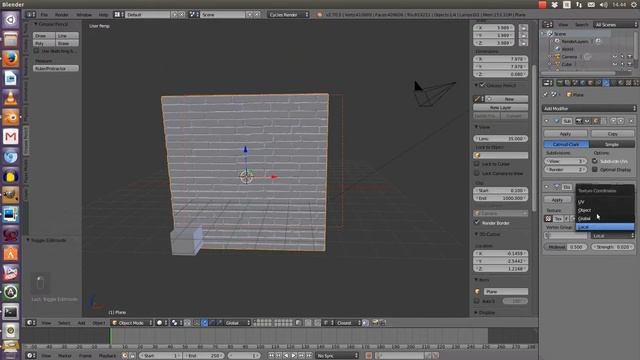The height and width of the screenshot is (360, 640).
Task: Collapse the Subsurf modifier panel triangle
Action: coord(547,121)
